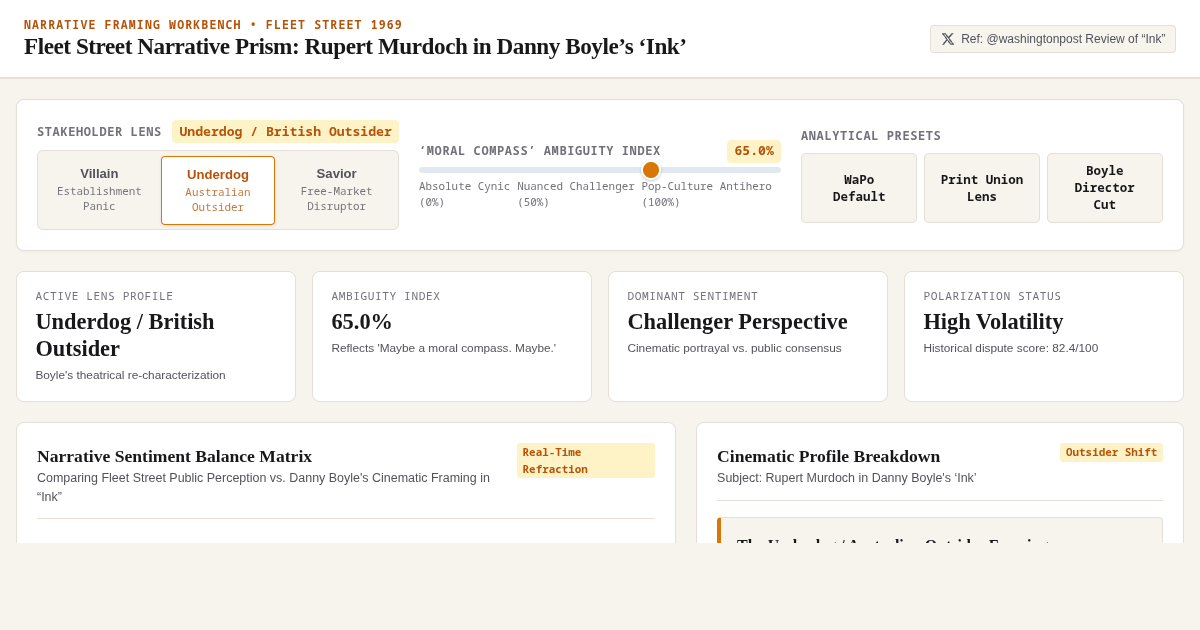Click the 'Absolute Cynic (0%)' slider label
The image size is (1200, 630).
464,194
